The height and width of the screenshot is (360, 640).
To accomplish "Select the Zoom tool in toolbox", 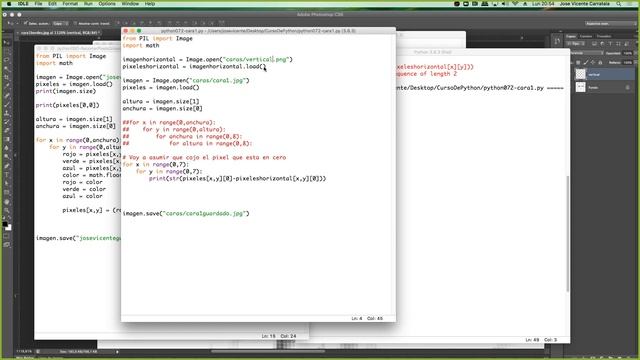I will pyautogui.click(x=7, y=211).
